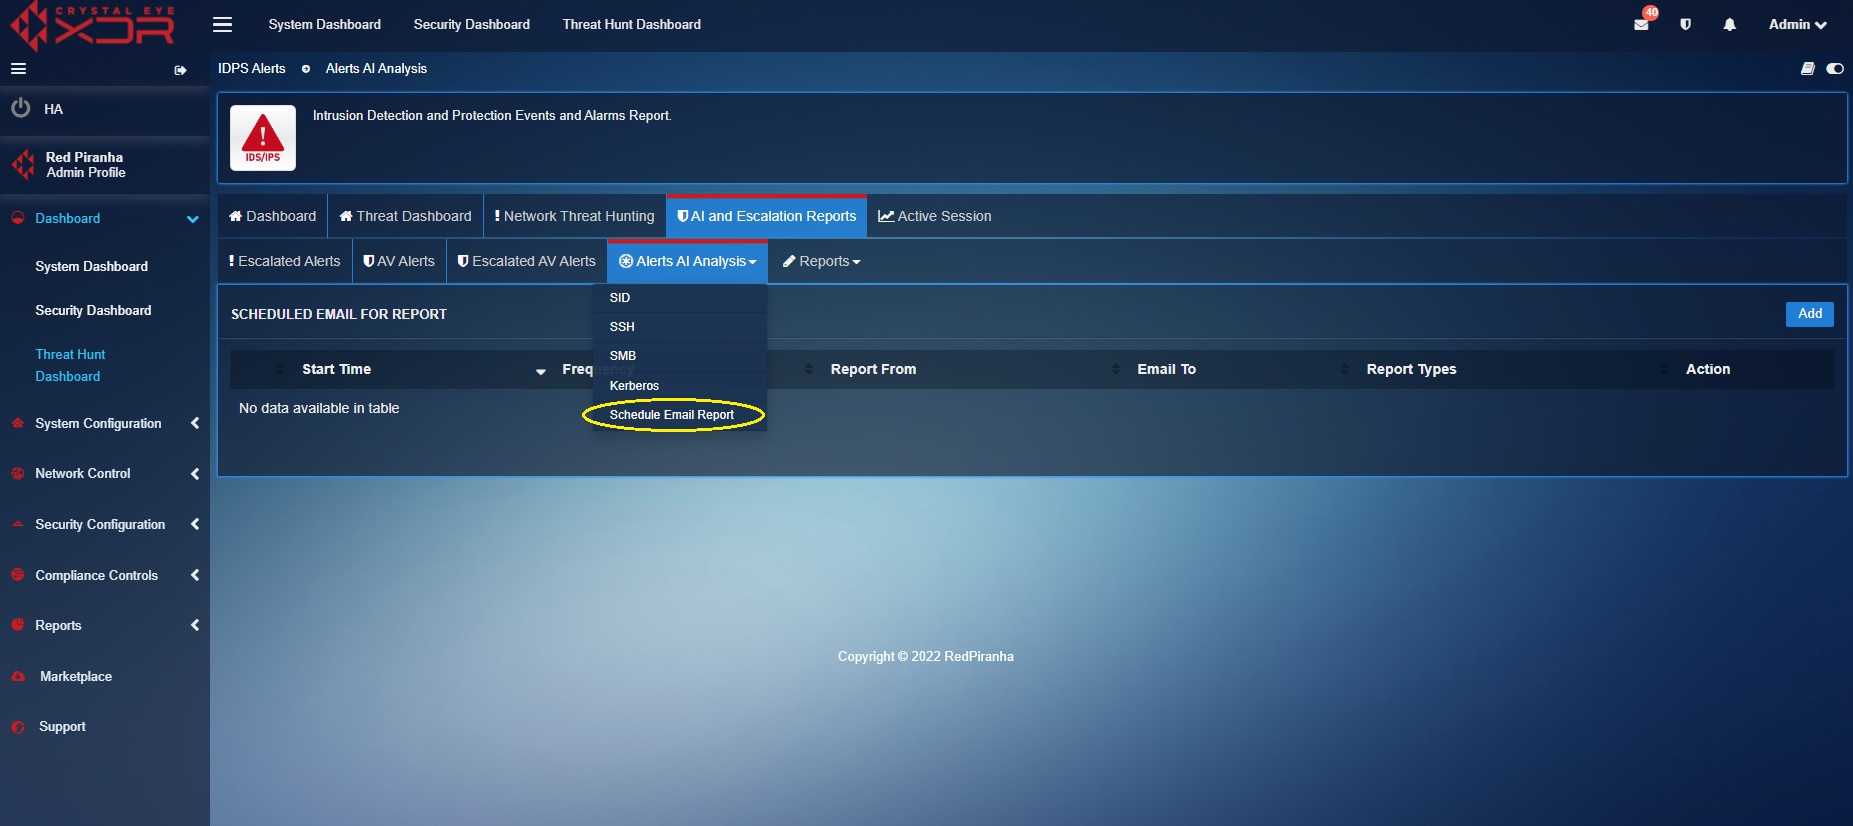Open the Active Session tab
This screenshot has width=1853, height=826.
pyautogui.click(x=935, y=216)
